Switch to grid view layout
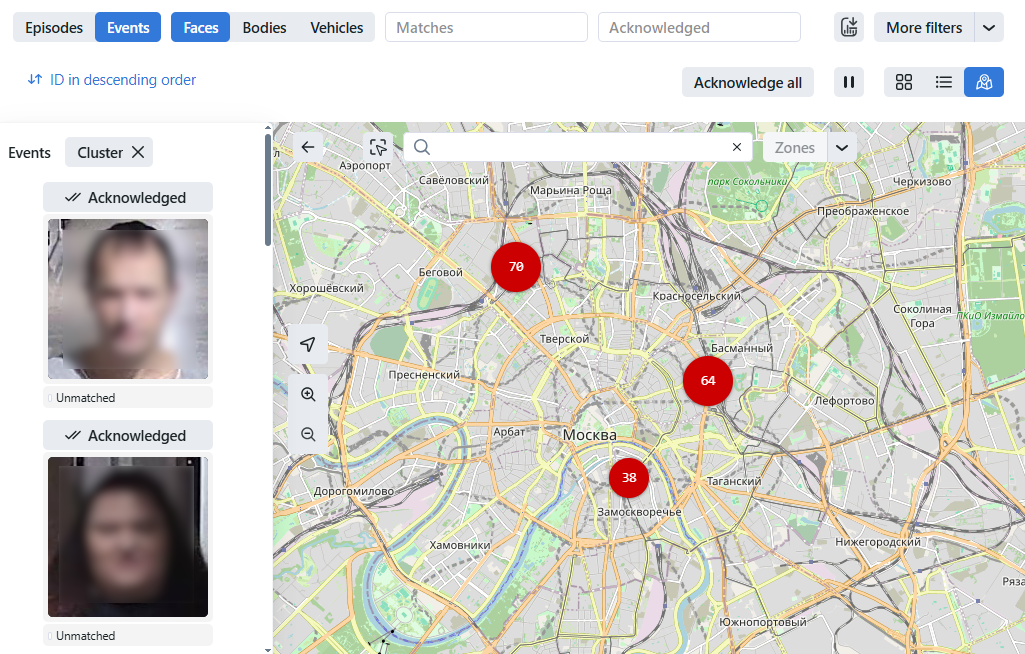 coord(904,82)
